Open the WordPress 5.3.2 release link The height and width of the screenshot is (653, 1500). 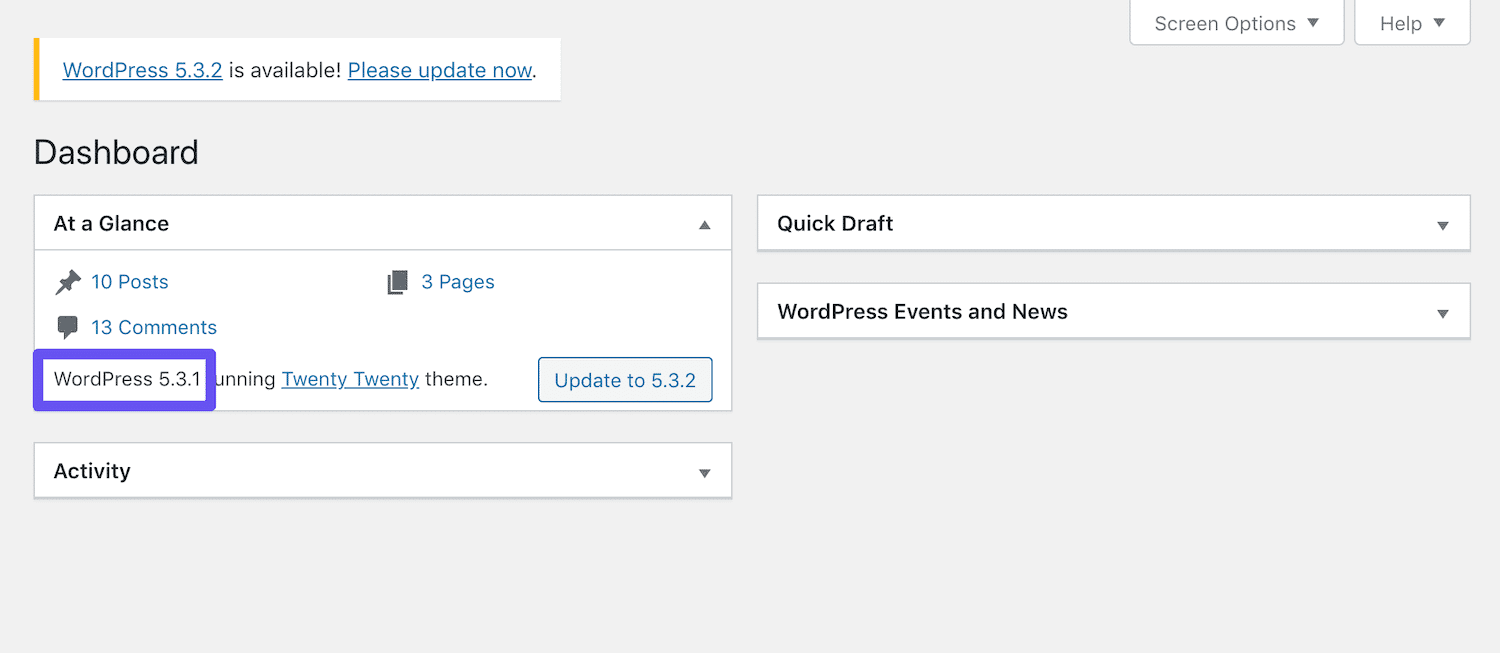pos(142,70)
